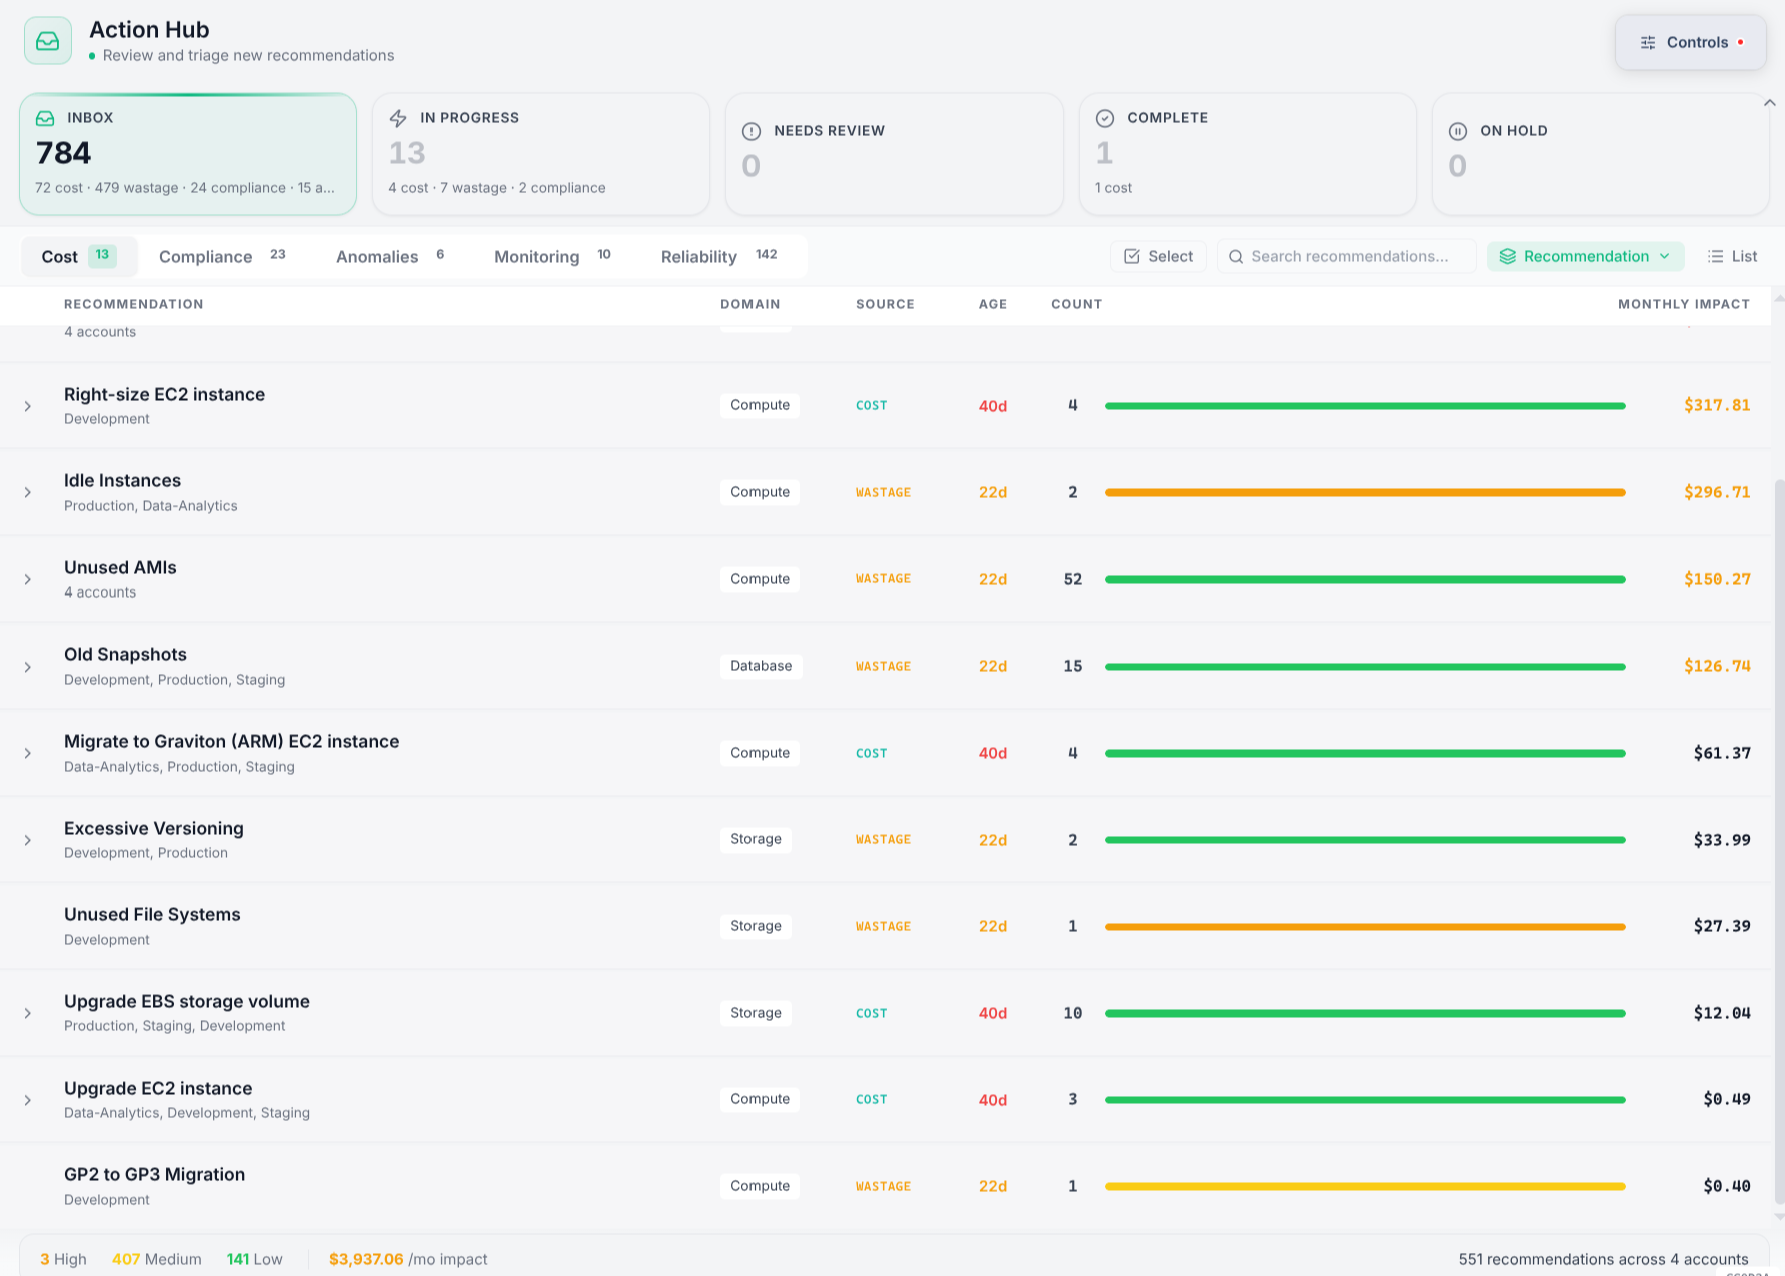The height and width of the screenshot is (1276, 1785).
Task: Click 40d age on Upgrade EBS storage row
Action: [993, 1013]
